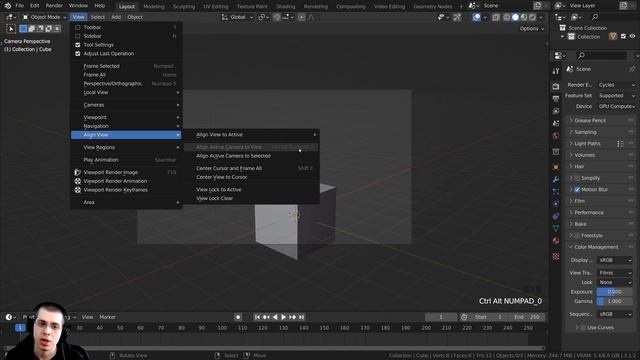Play the animation forward
Screen dimensions: 640x360
[284, 317]
